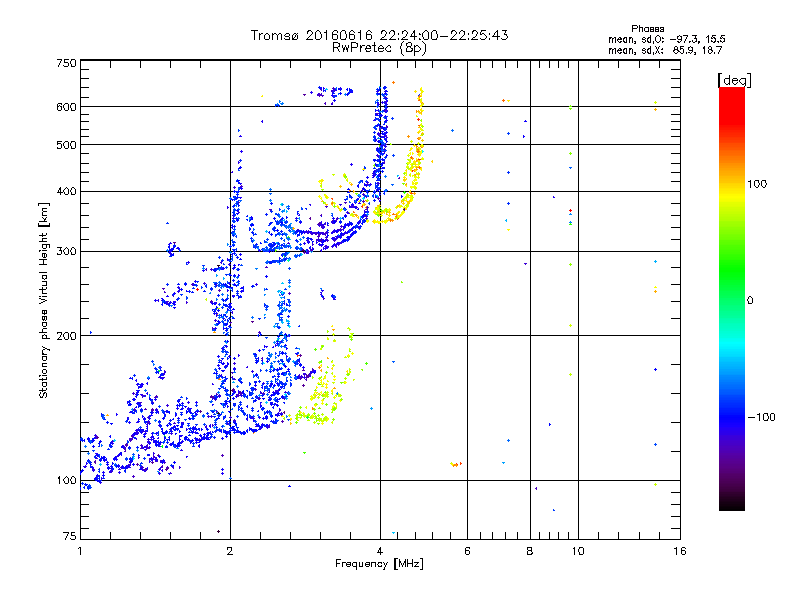This screenshot has width=800, height=600.
Task: Click the phase colorbar strip
Action: pos(732,298)
